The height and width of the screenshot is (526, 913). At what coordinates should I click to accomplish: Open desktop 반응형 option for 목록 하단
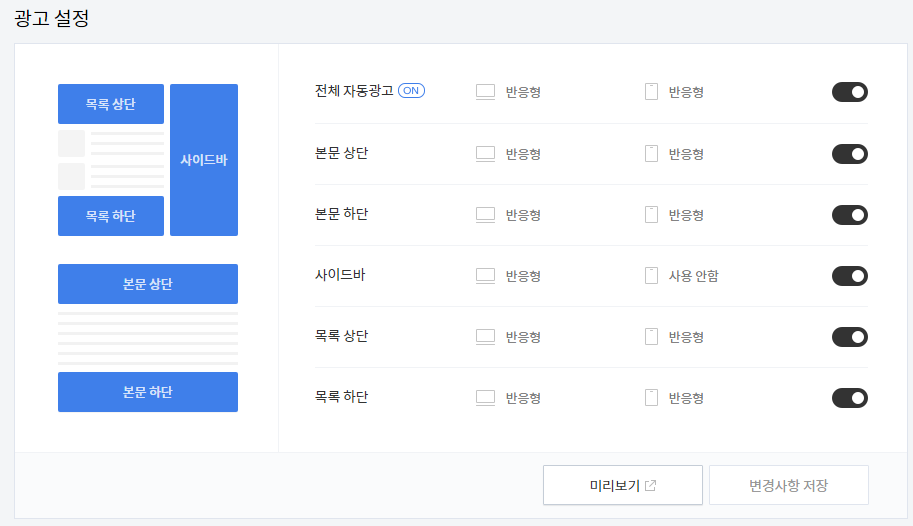click(x=523, y=398)
